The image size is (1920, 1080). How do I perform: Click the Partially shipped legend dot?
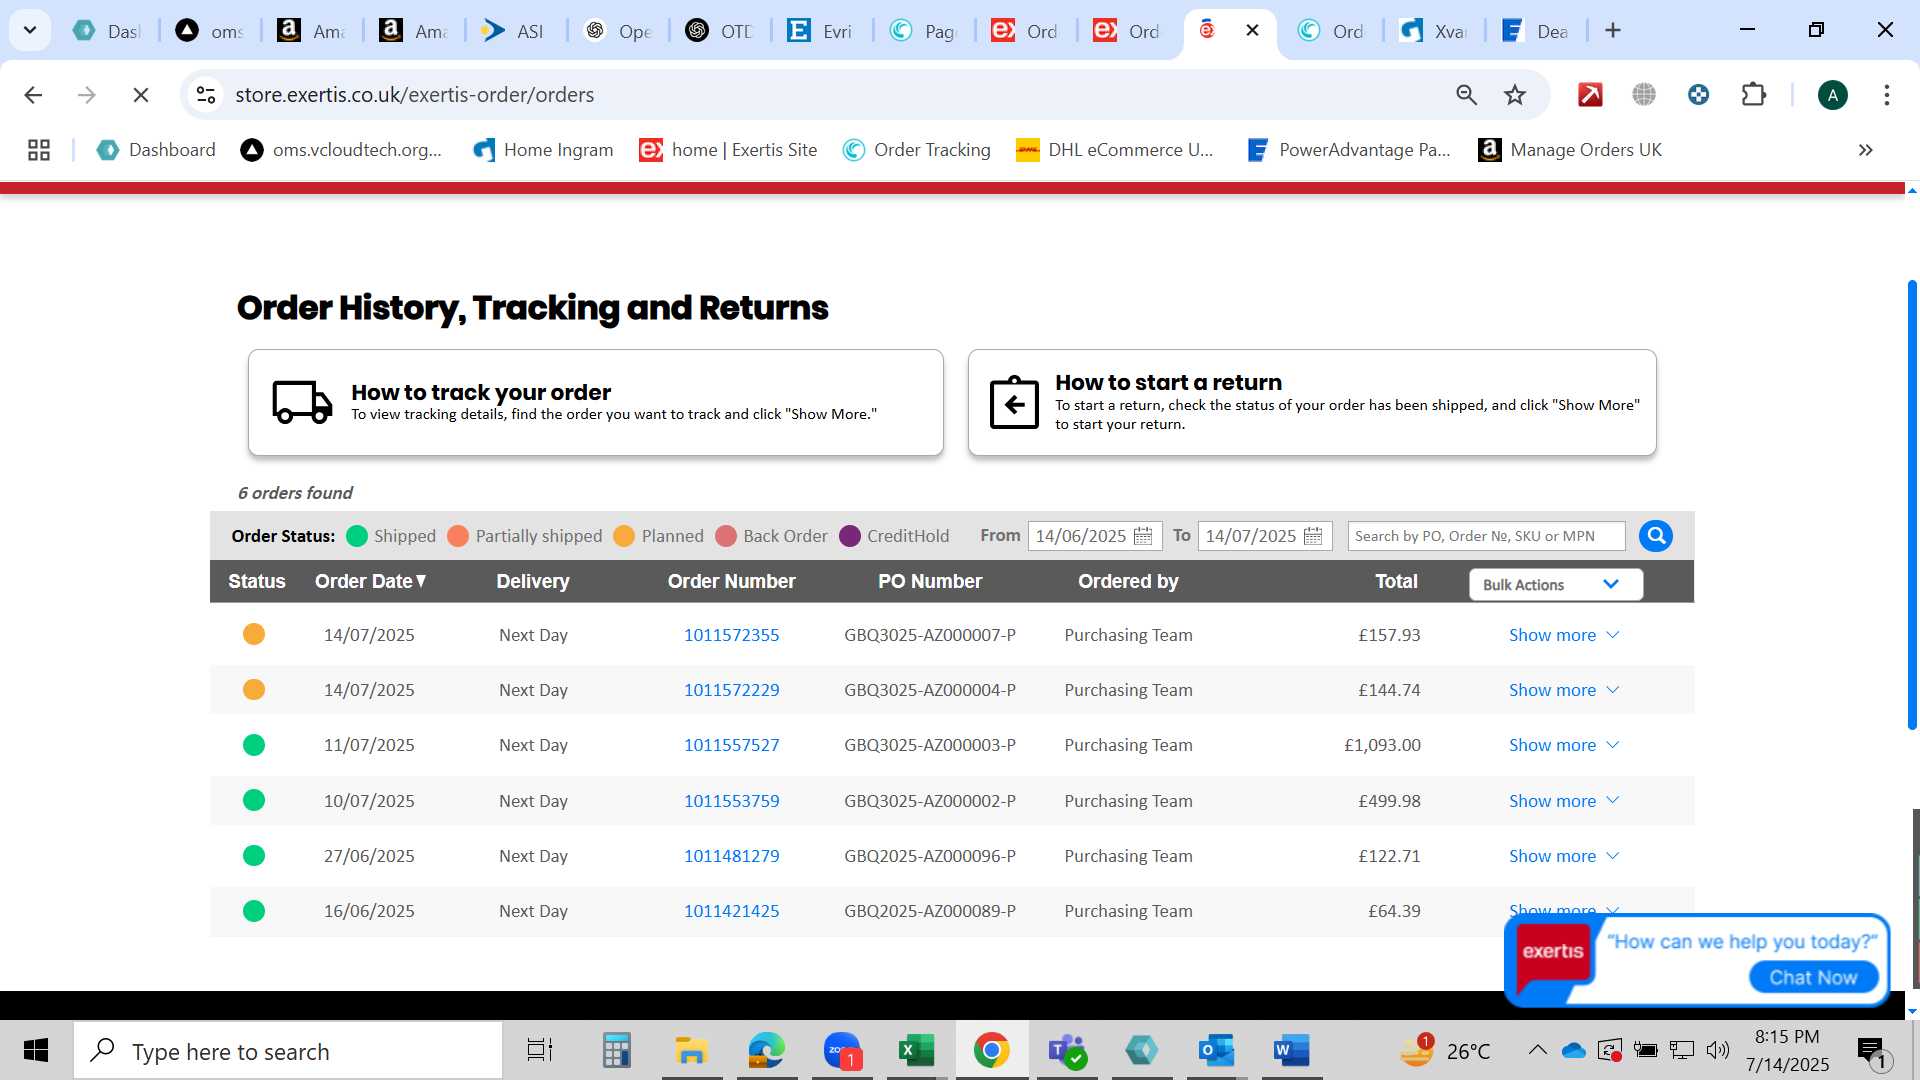[x=458, y=536]
